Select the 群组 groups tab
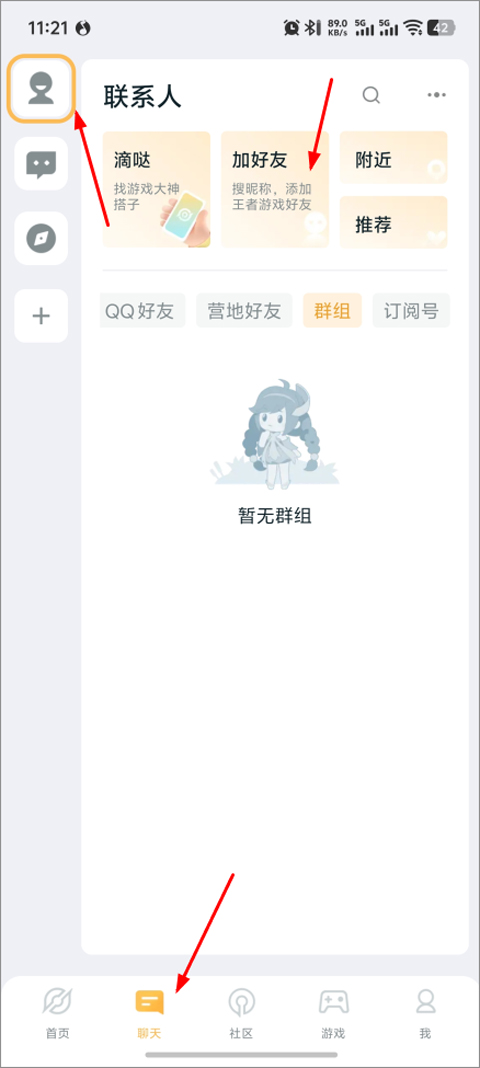 click(x=332, y=311)
